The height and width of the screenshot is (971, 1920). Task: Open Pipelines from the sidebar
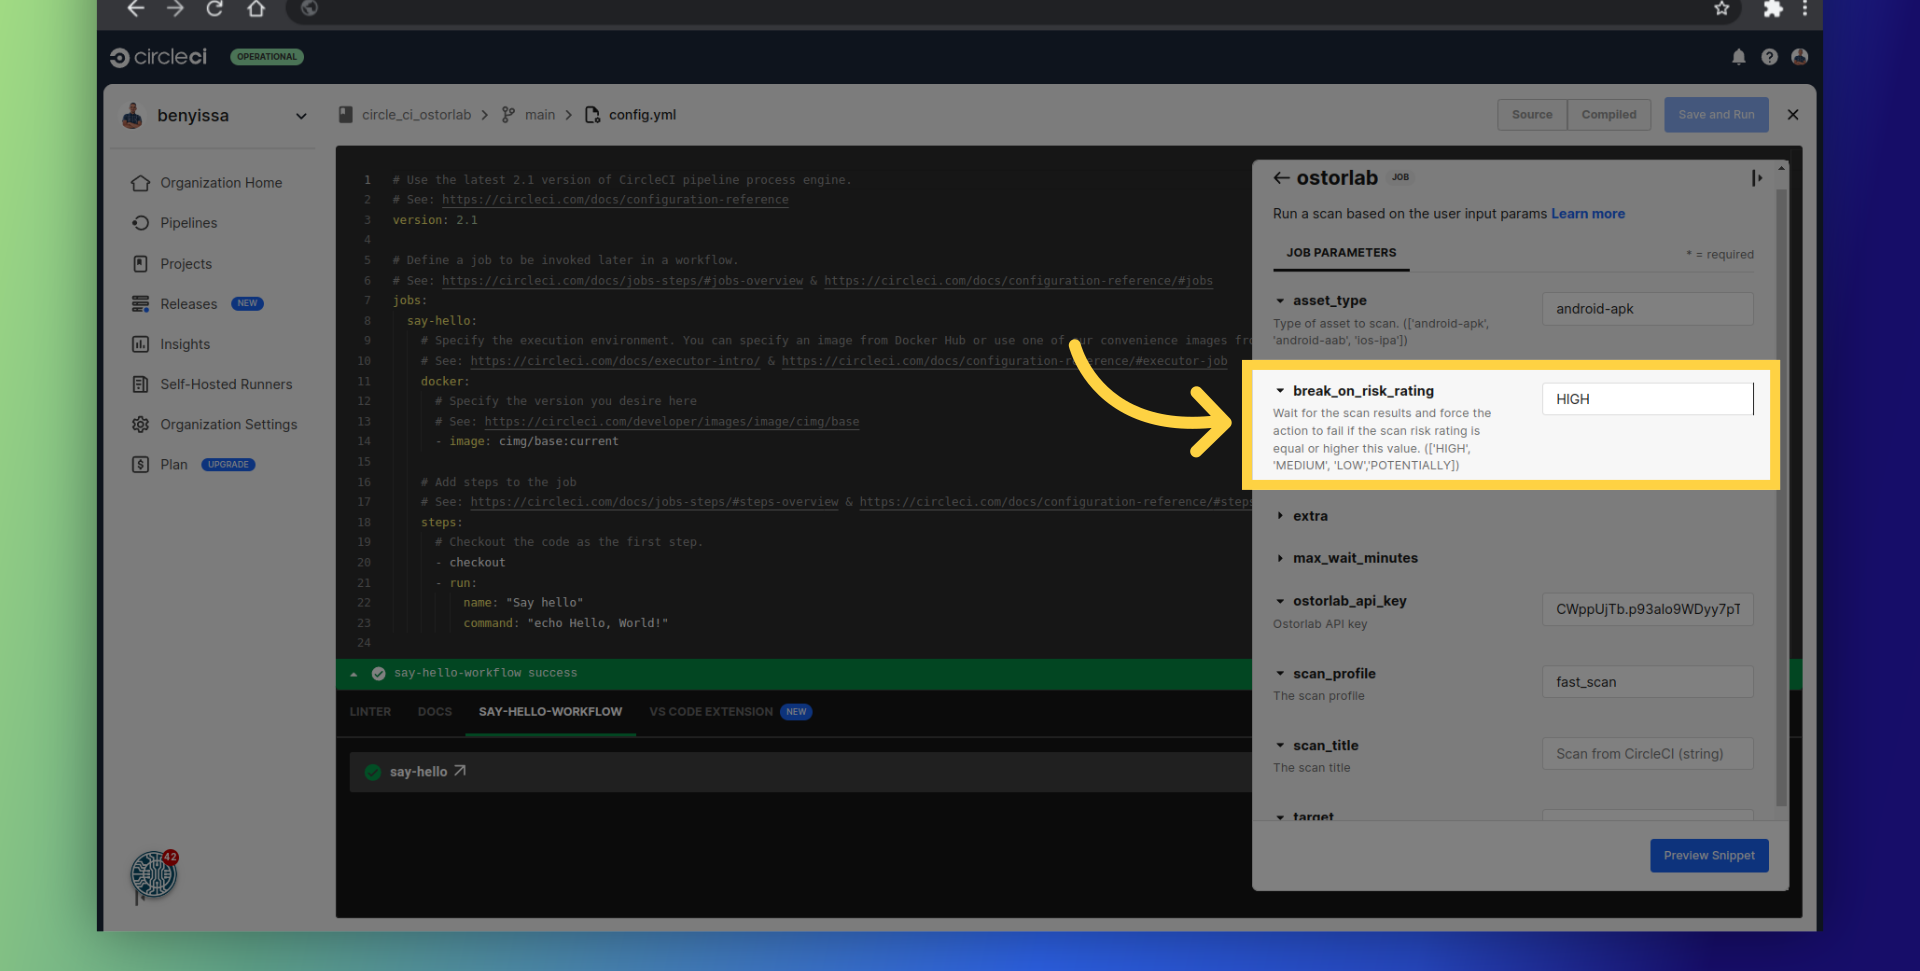[188, 223]
